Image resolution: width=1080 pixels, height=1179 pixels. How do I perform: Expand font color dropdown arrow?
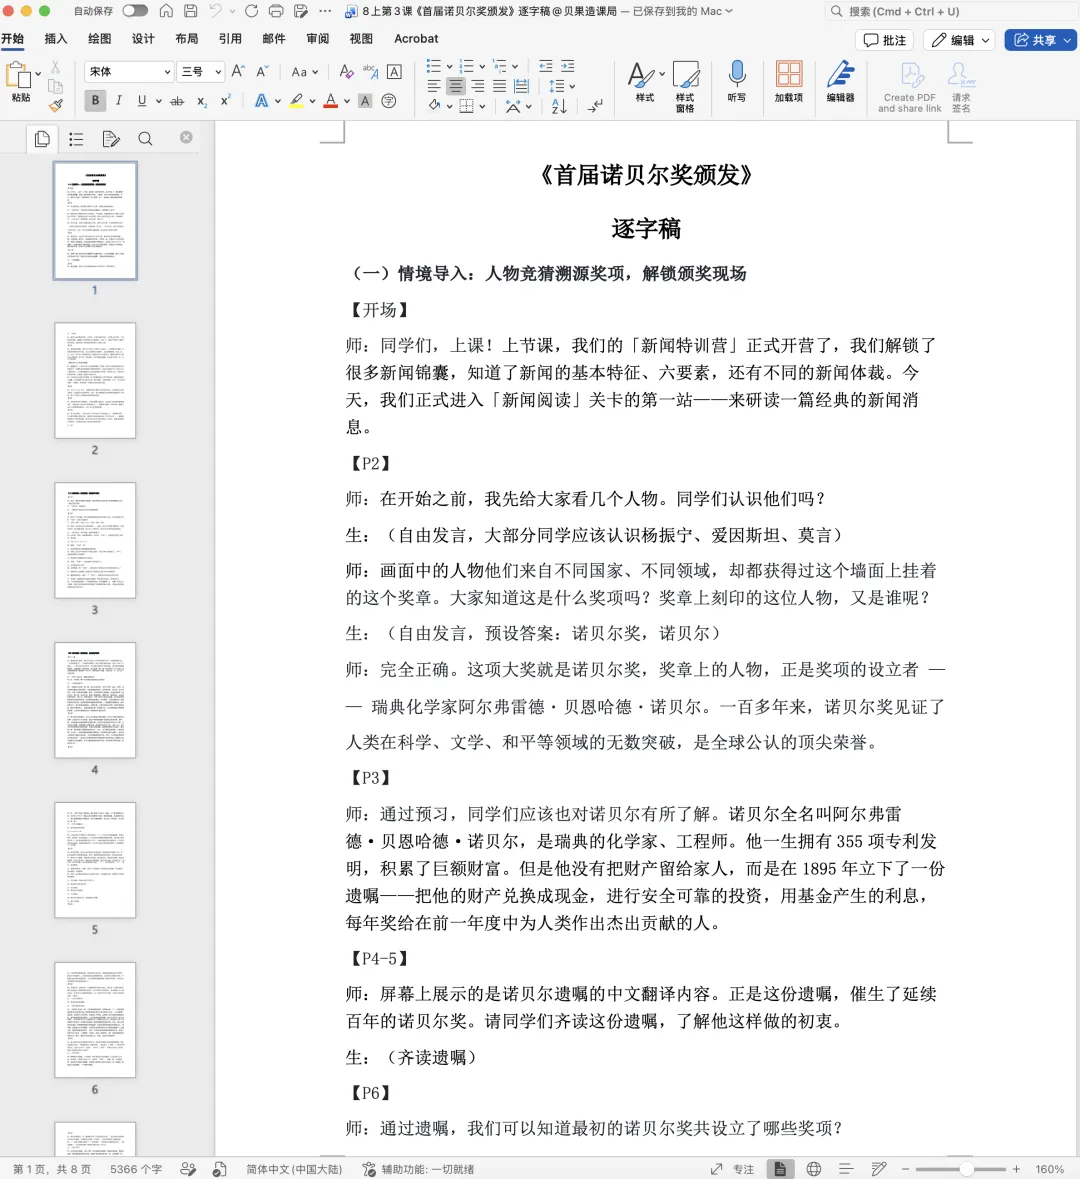coord(347,101)
